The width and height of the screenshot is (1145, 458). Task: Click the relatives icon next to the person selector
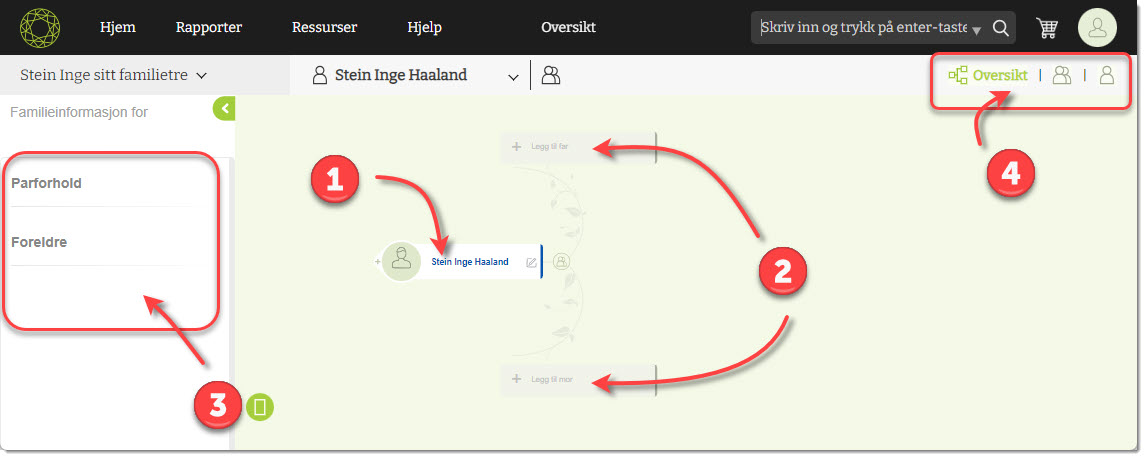(x=550, y=75)
